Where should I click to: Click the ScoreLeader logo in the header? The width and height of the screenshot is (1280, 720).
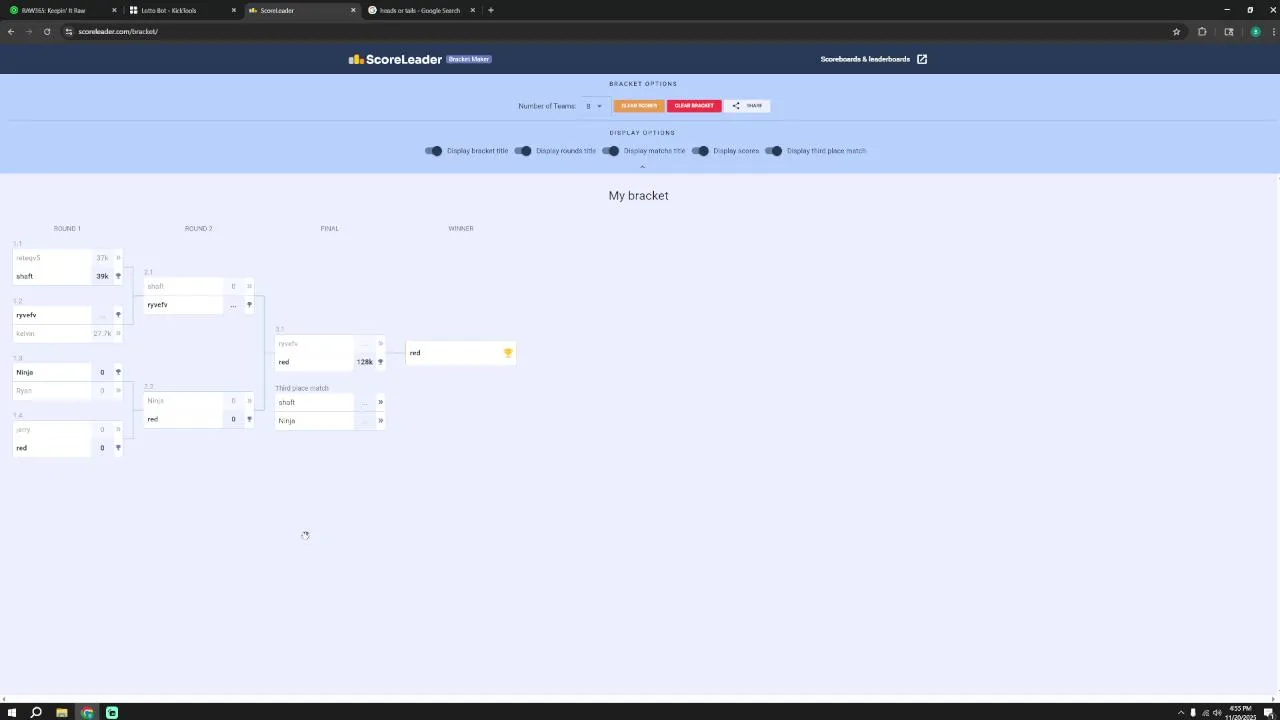click(395, 59)
